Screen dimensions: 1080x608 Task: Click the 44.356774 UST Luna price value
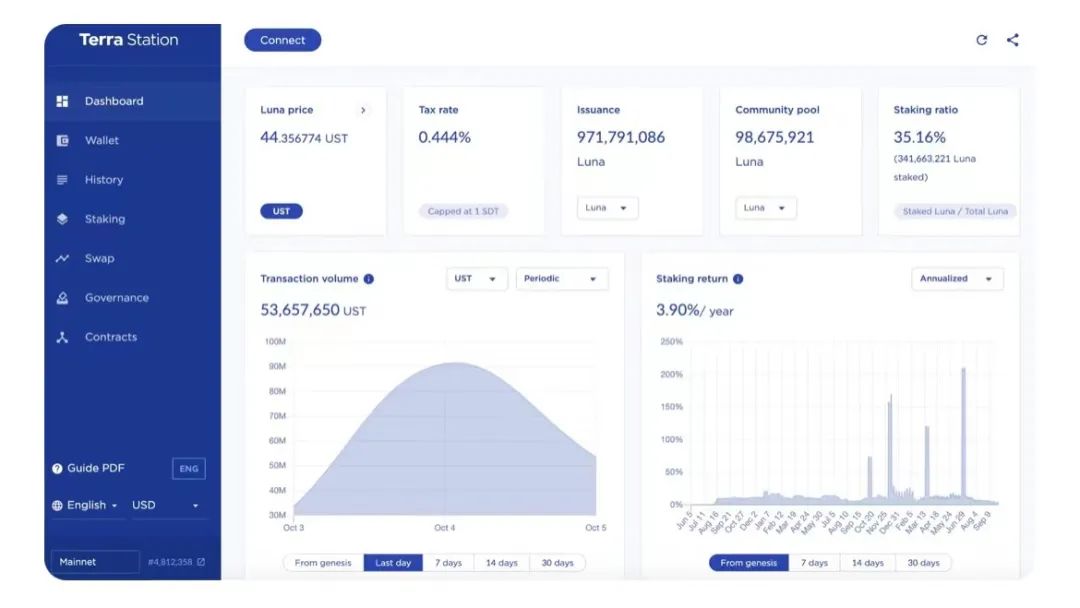click(x=304, y=138)
